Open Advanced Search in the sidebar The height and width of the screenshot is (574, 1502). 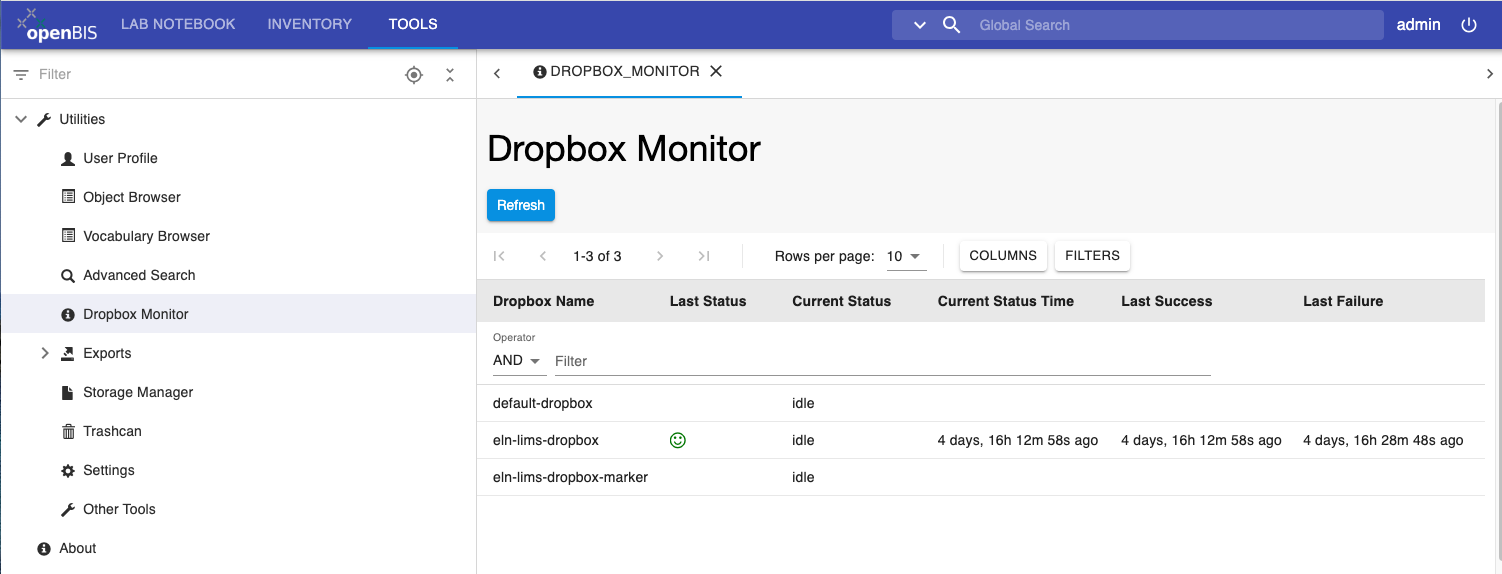[x=139, y=275]
